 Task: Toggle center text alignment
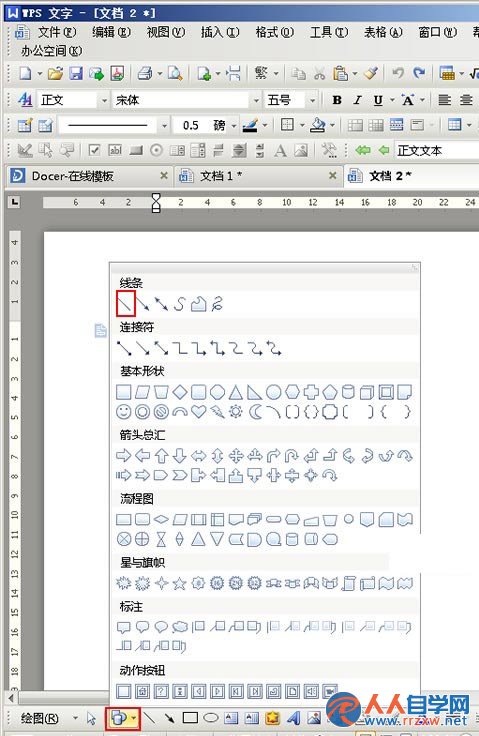click(x=466, y=100)
